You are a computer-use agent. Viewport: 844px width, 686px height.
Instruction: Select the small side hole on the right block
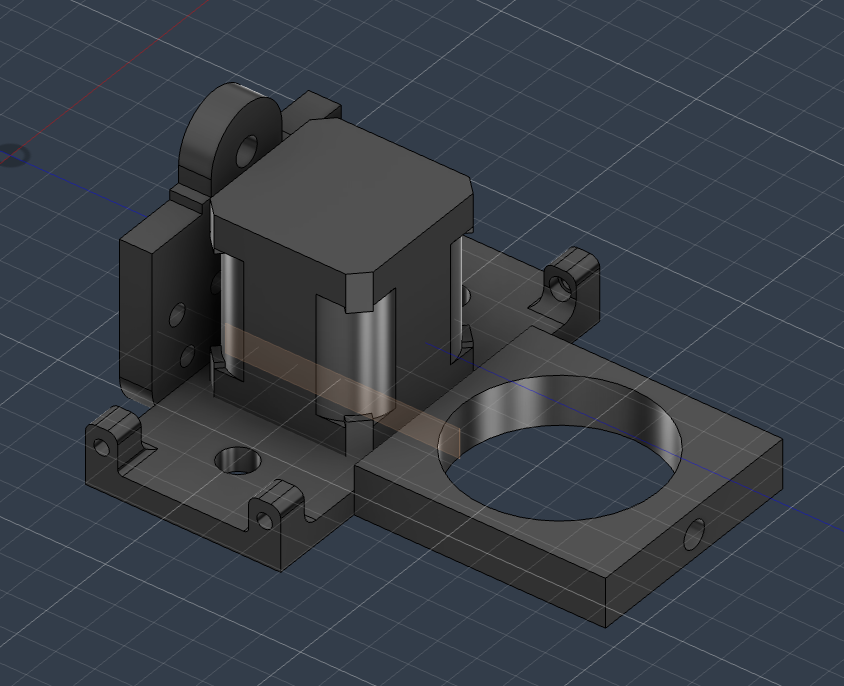(694, 534)
